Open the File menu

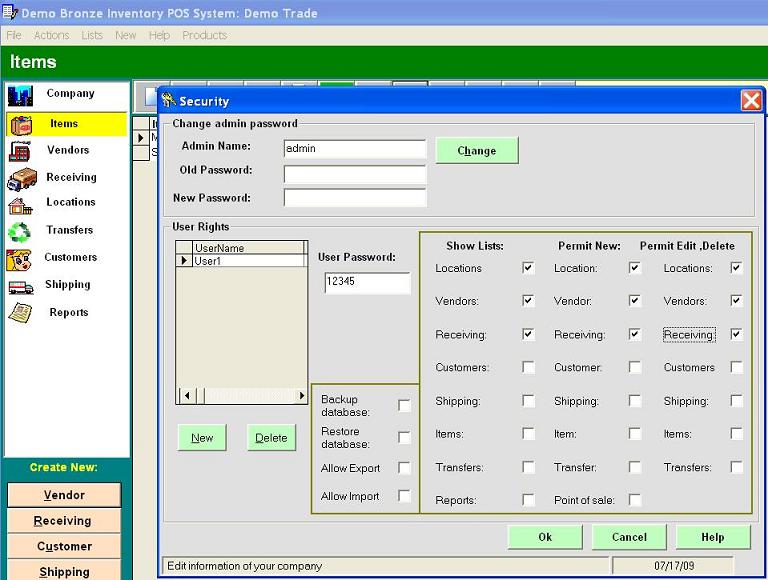tap(14, 35)
